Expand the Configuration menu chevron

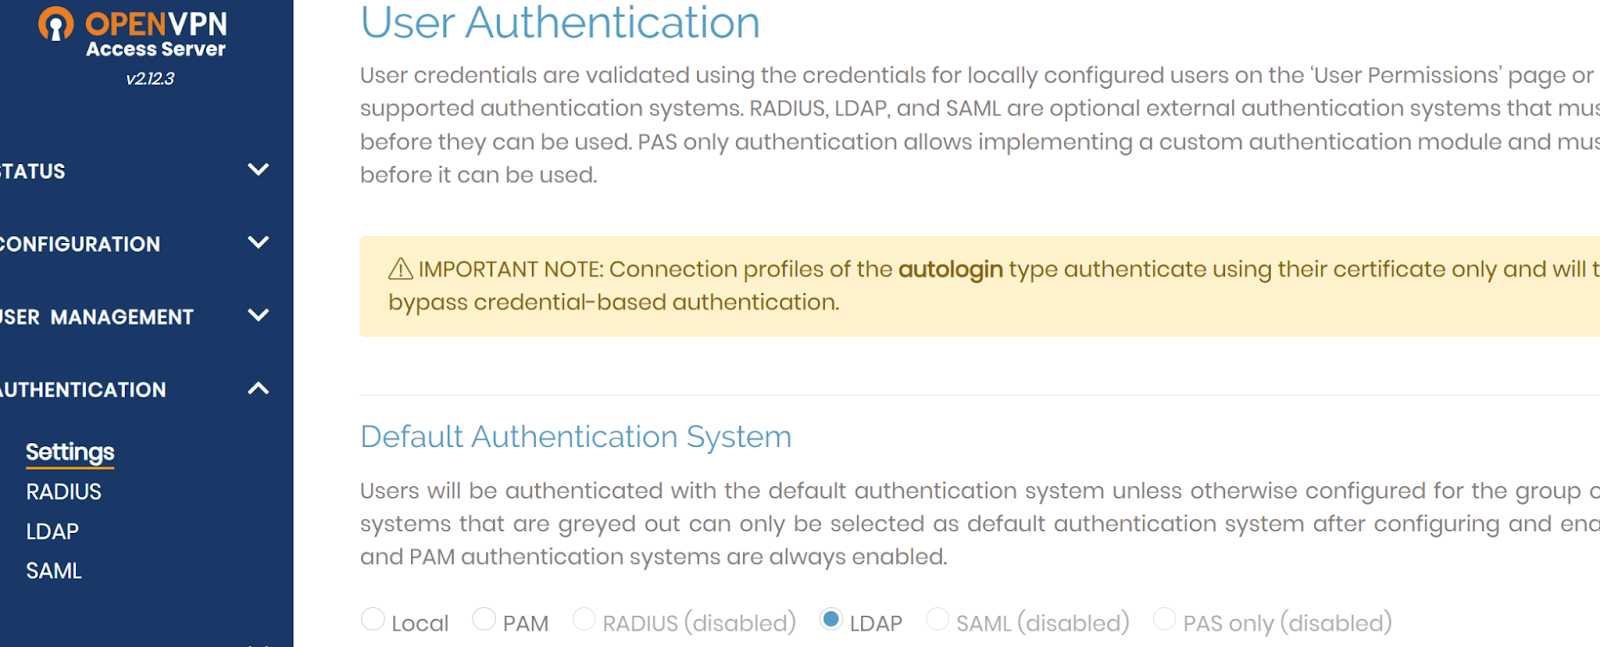tap(258, 243)
